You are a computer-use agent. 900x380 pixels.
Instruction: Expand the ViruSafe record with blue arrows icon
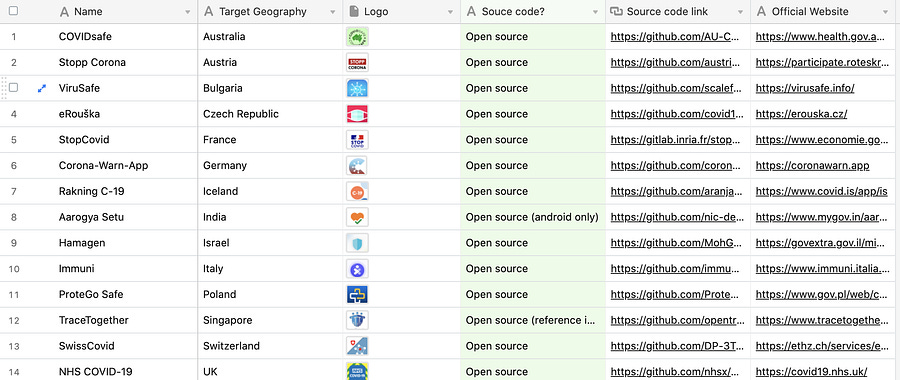[41, 88]
